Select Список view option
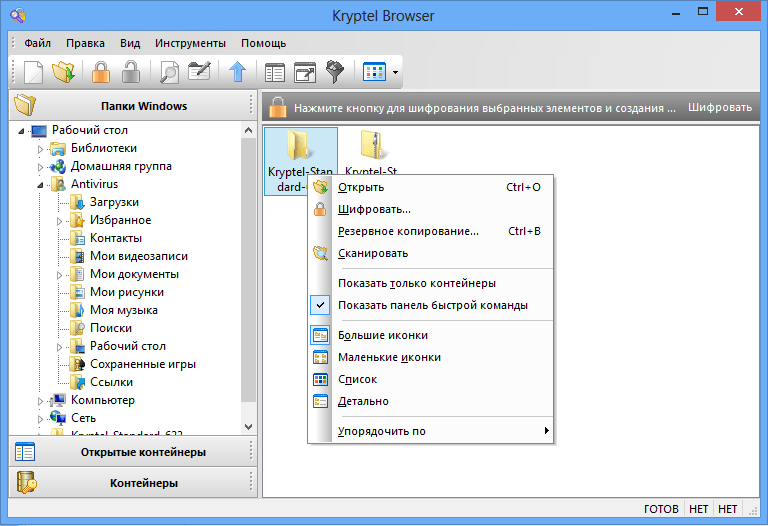768x526 pixels. (431, 379)
